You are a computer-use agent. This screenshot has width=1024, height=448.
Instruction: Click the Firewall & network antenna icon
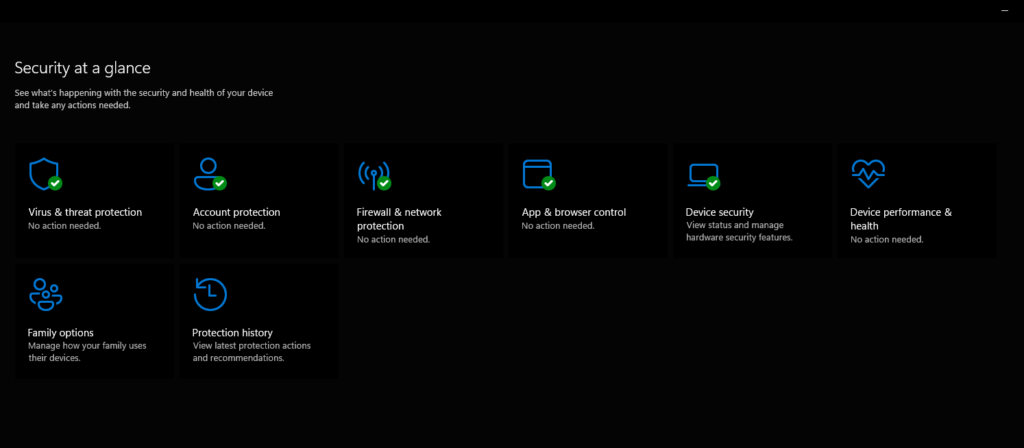(372, 174)
